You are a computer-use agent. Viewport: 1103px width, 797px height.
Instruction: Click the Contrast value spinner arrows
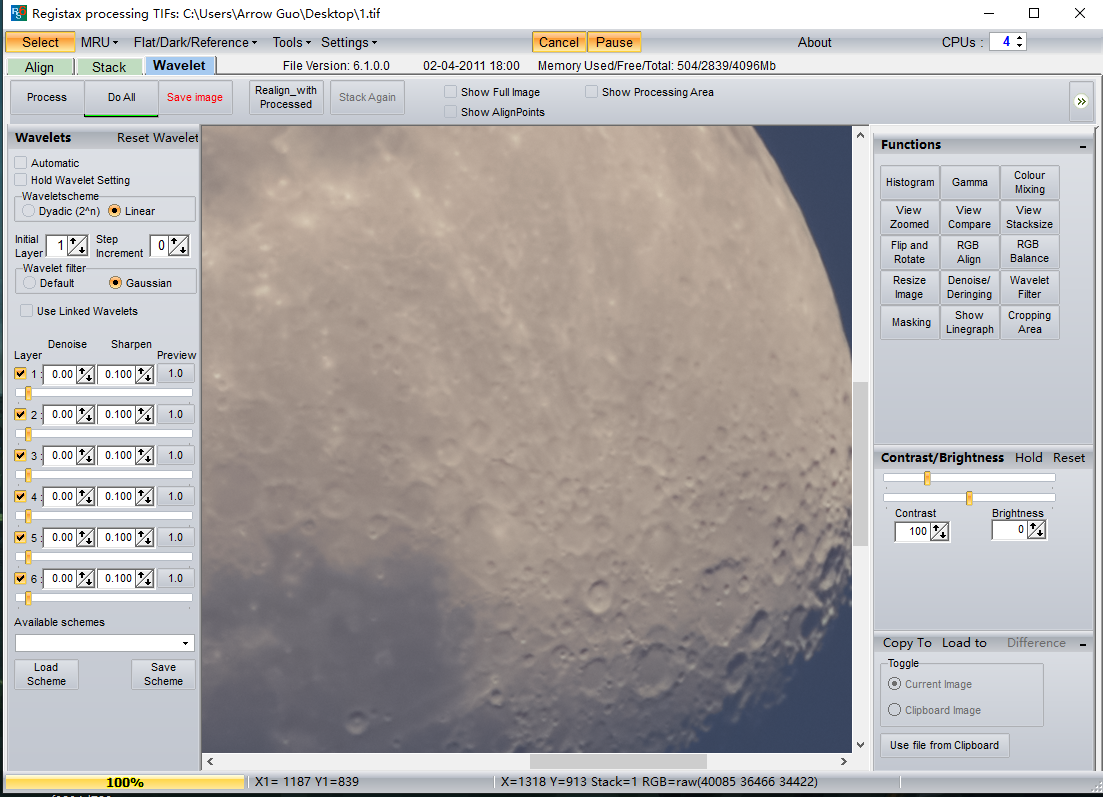939,532
